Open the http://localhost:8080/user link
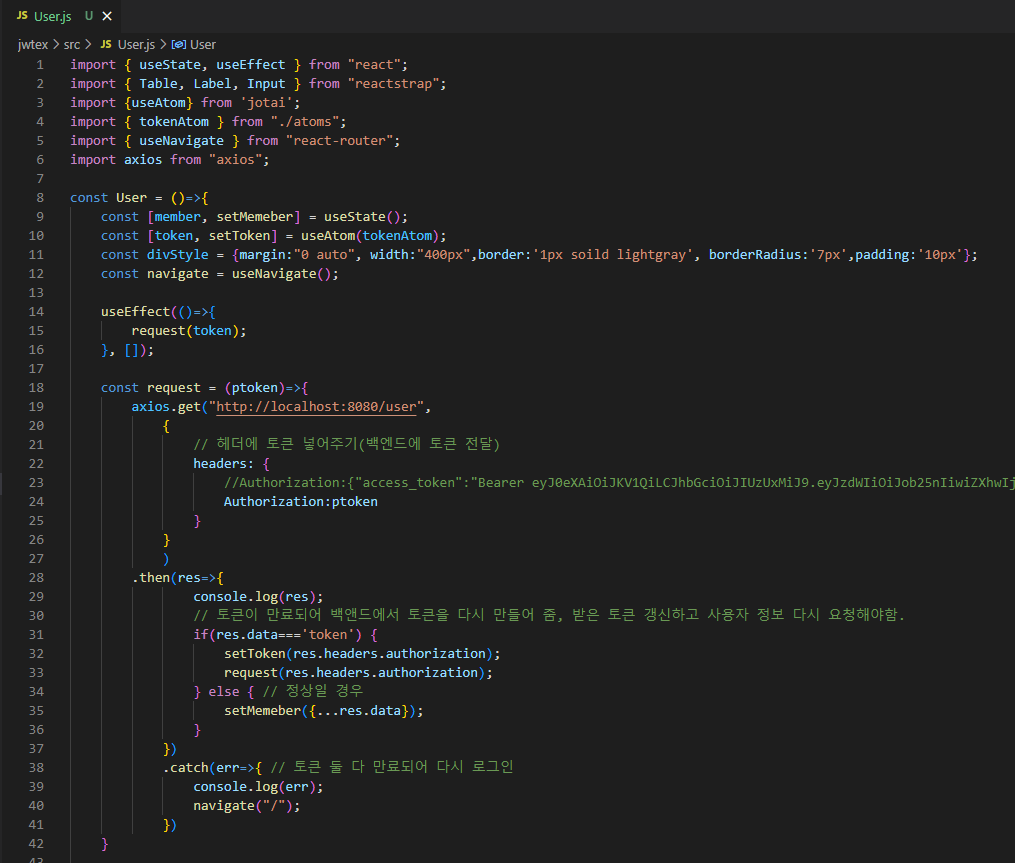Viewport: 1015px width, 863px height. 316,407
